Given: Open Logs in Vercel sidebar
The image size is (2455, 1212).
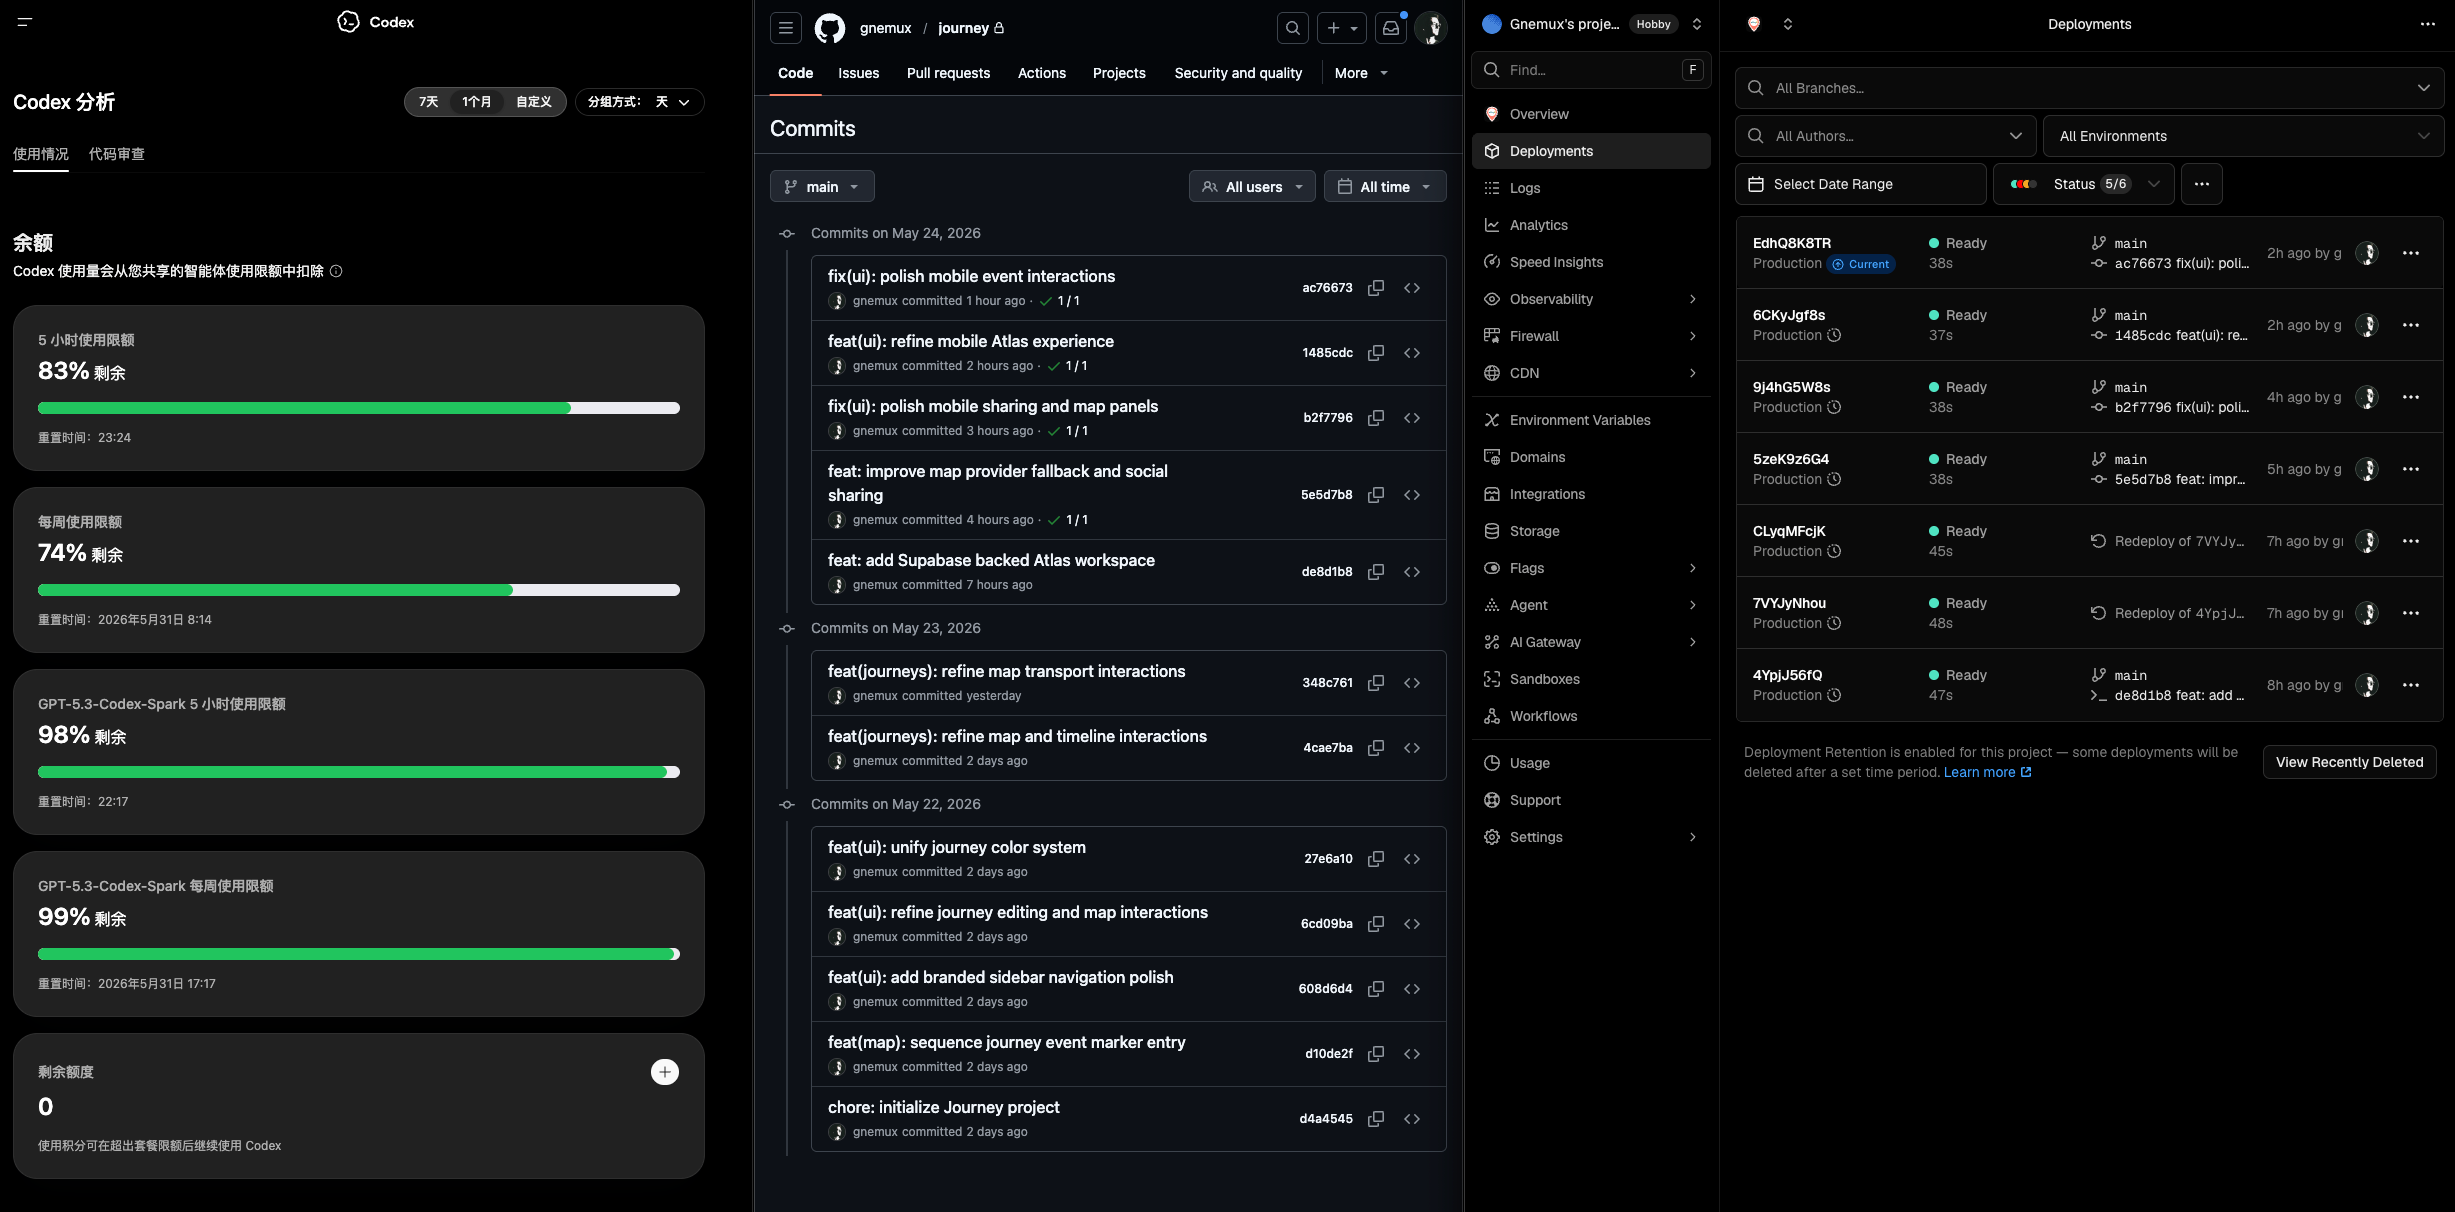Looking at the screenshot, I should [1591, 188].
